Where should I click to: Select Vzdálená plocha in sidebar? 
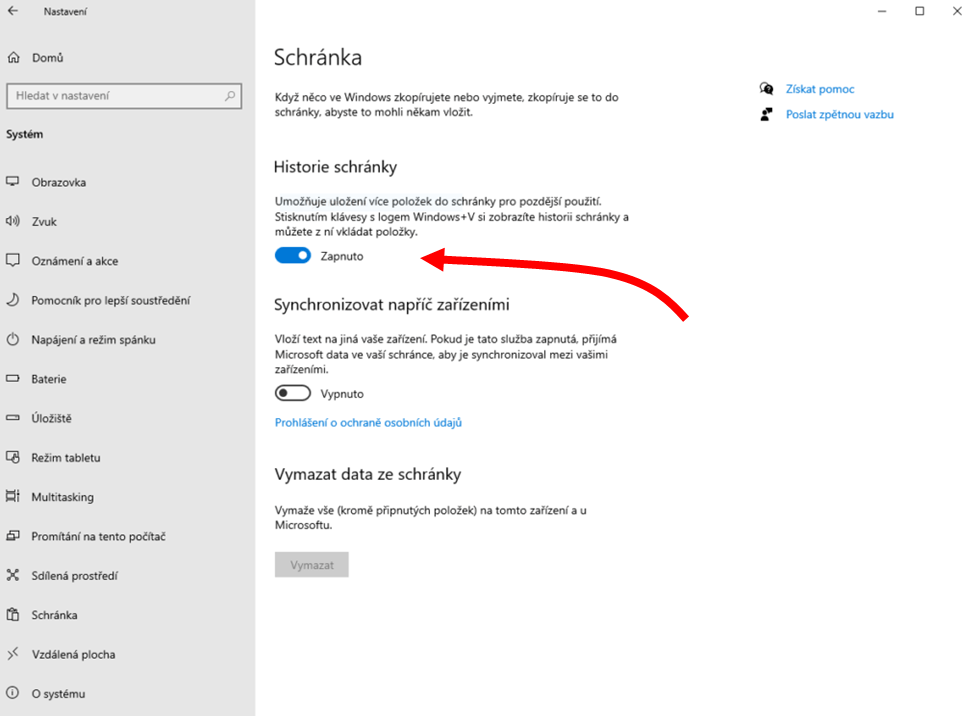(x=73, y=654)
